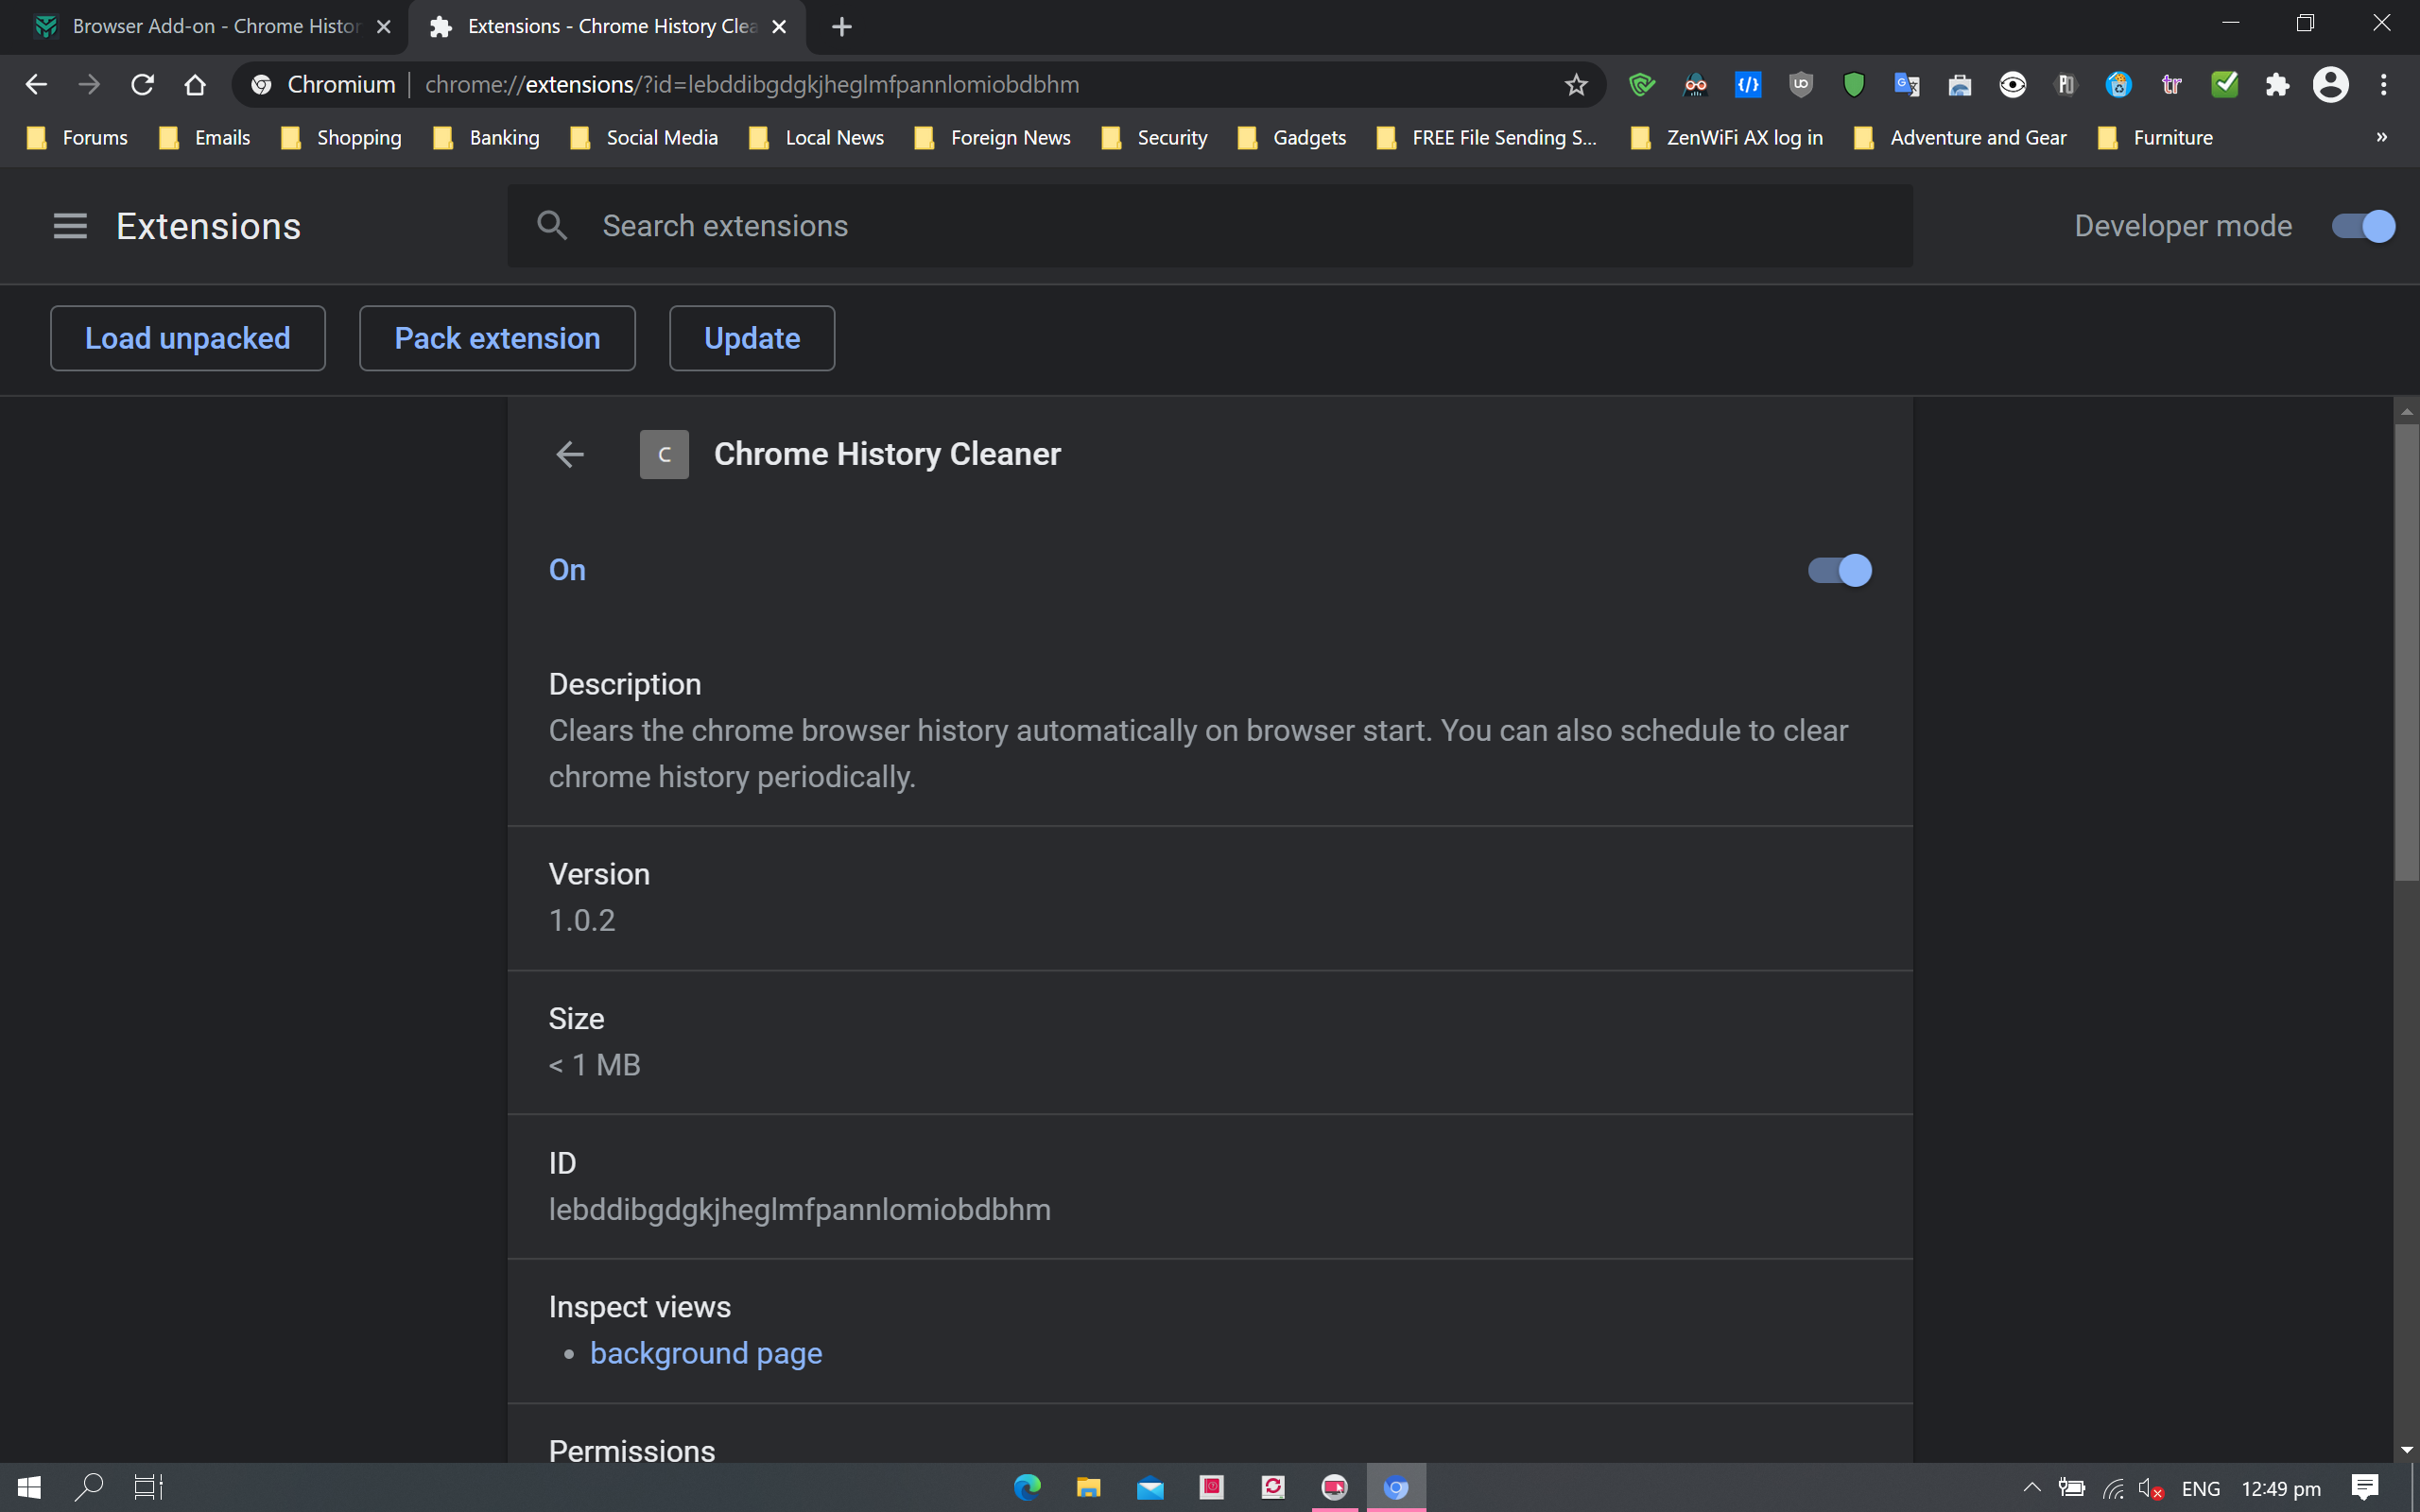Go back to extensions list arrow
Image resolution: width=2420 pixels, height=1512 pixels.
click(x=570, y=454)
